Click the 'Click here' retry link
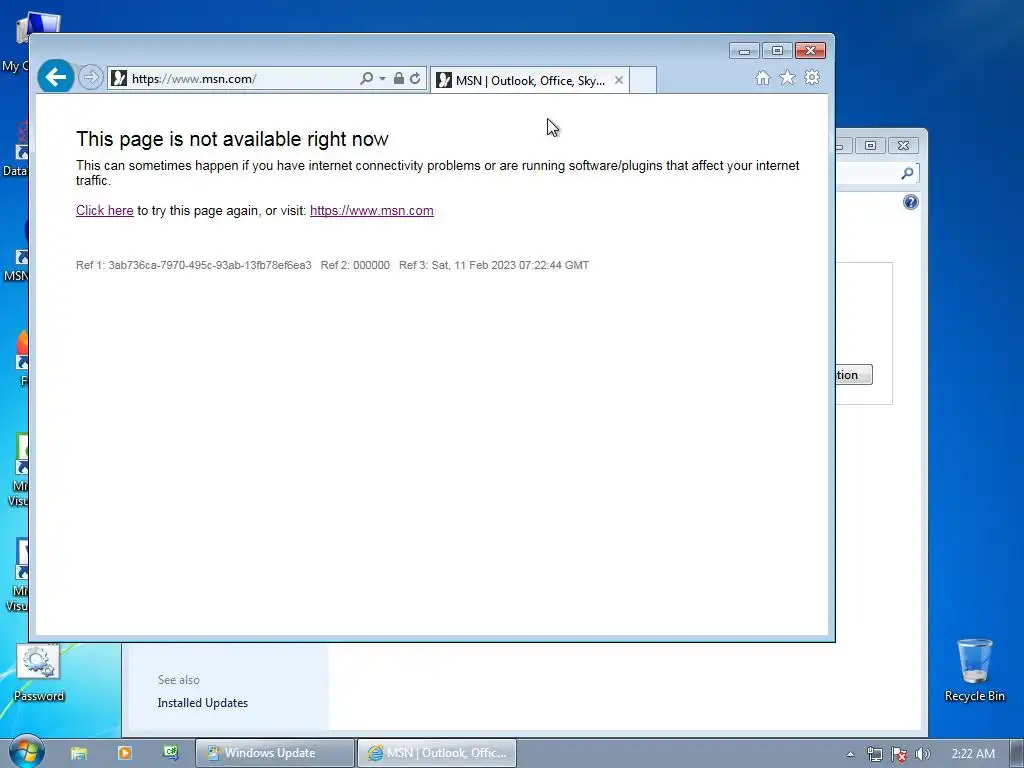The width and height of the screenshot is (1024, 768). [x=104, y=210]
